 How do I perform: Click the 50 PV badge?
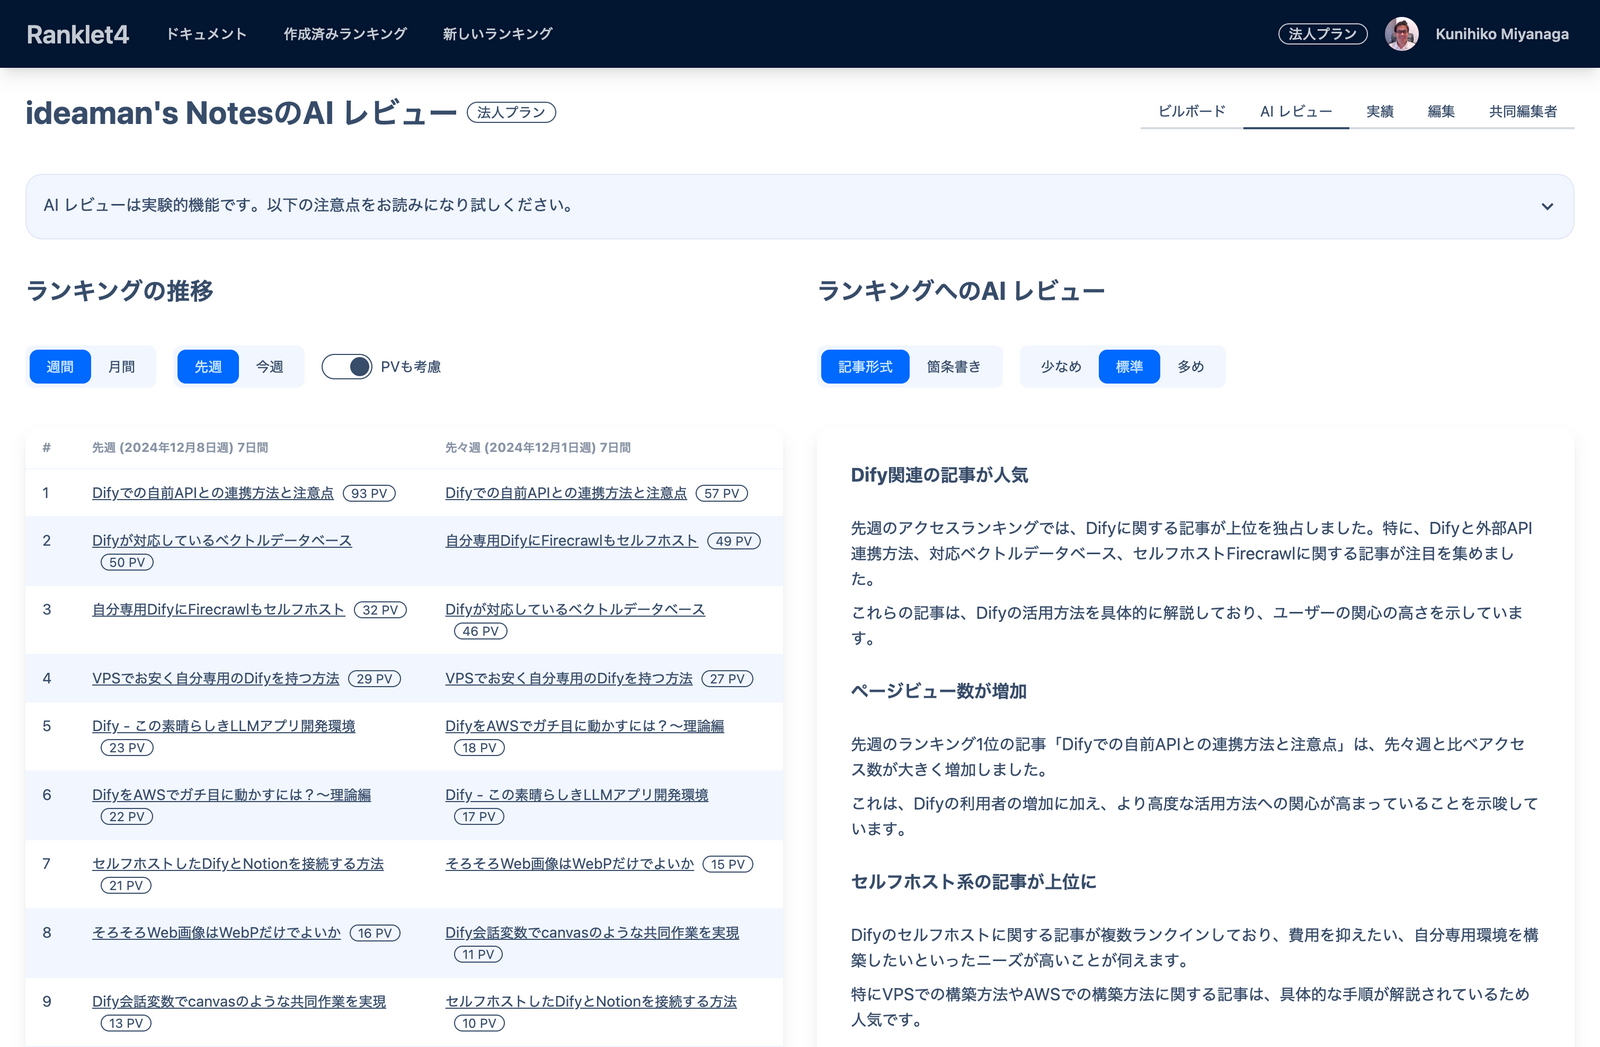pos(127,563)
